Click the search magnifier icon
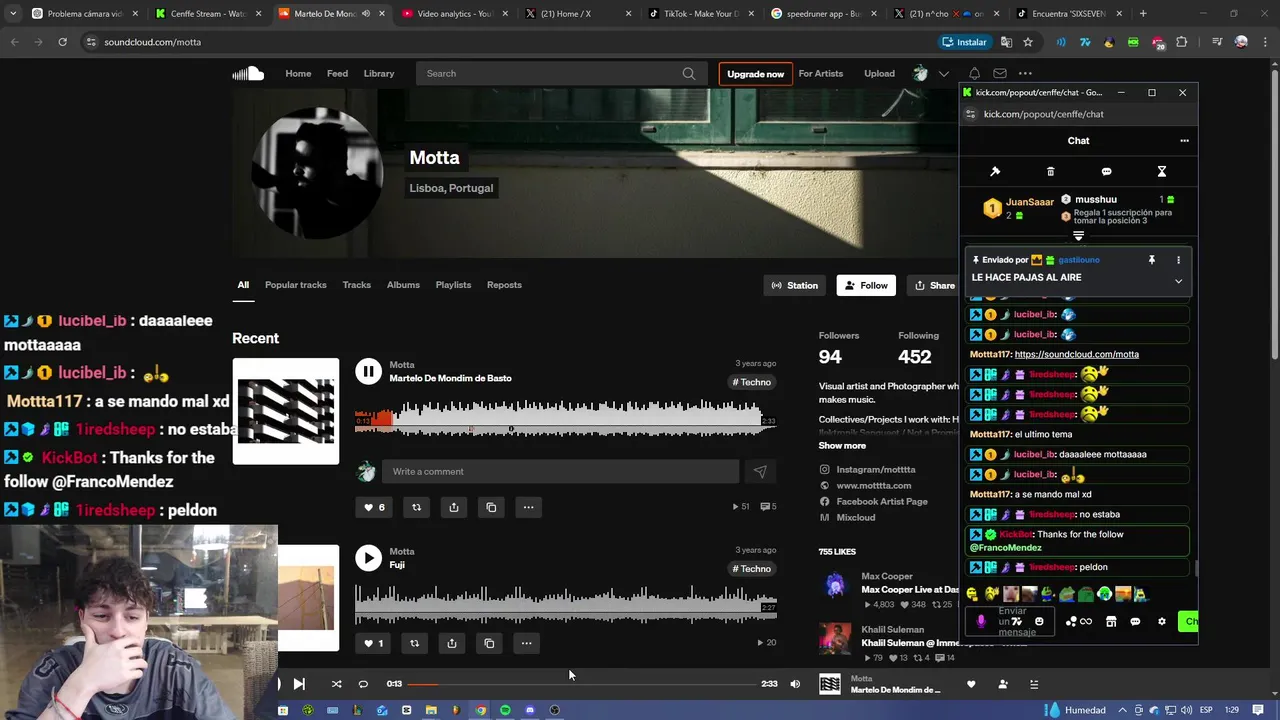Image resolution: width=1280 pixels, height=720 pixels. point(689,73)
